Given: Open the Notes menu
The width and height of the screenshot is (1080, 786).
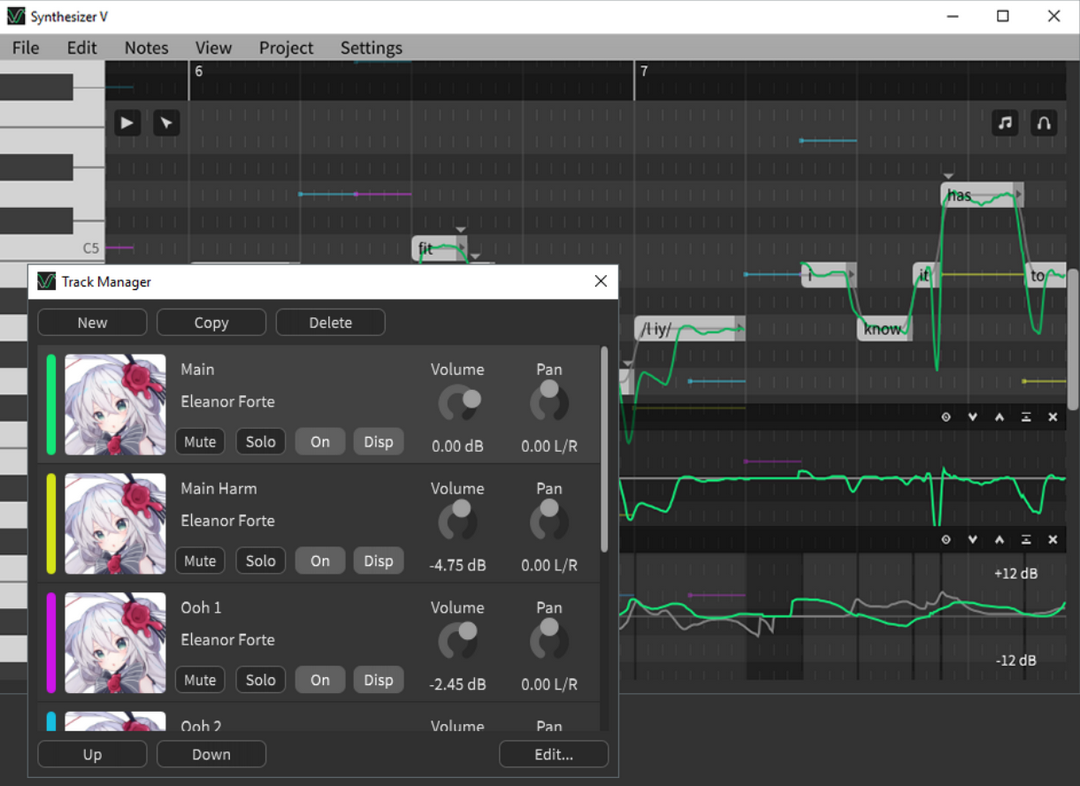Looking at the screenshot, I should [146, 48].
